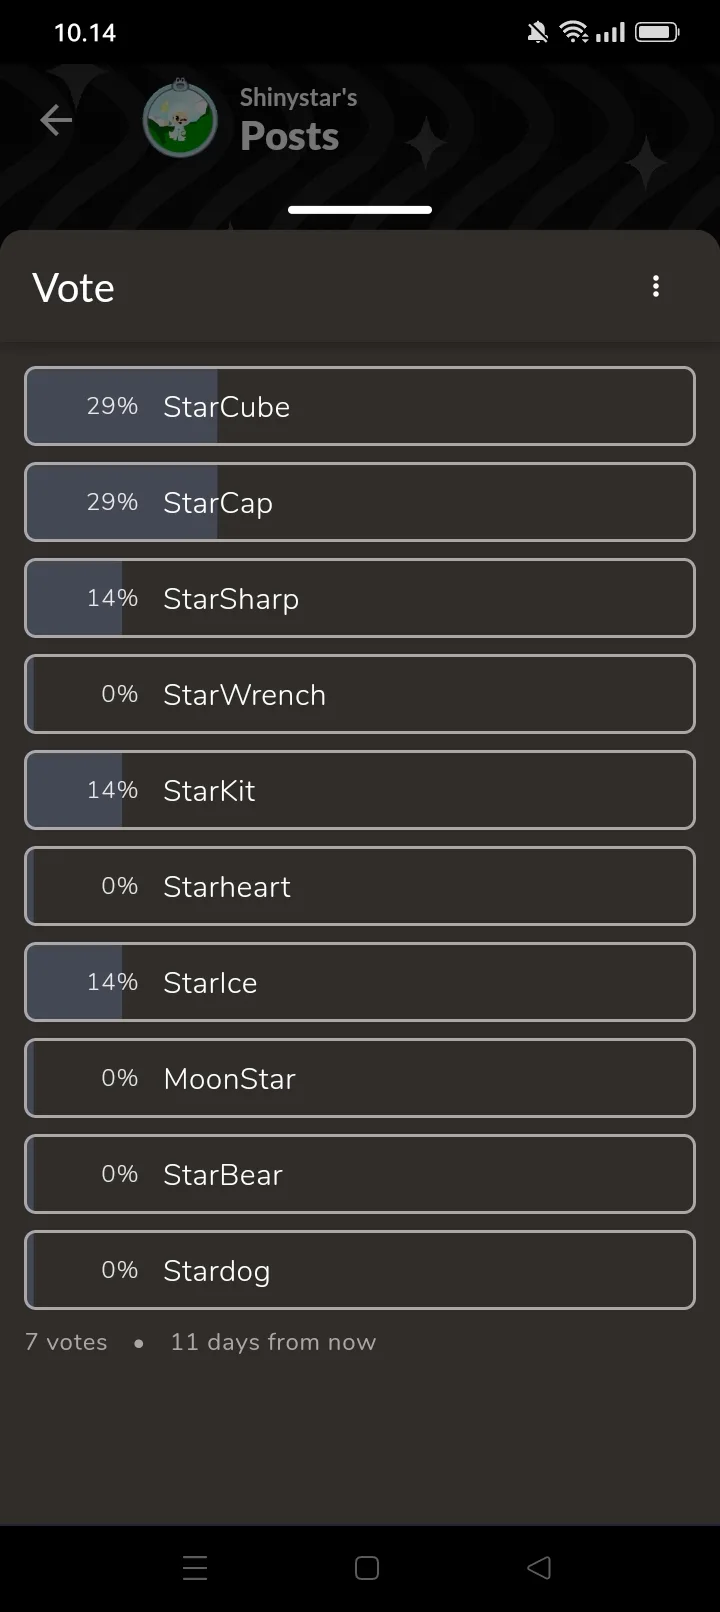Vote for StarKit

(360, 790)
